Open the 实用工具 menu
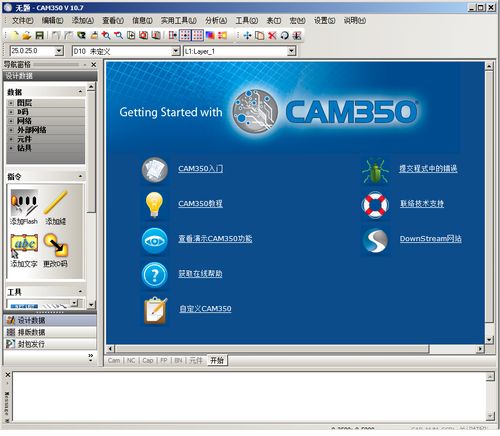Viewport: 500px width, 436px height. pyautogui.click(x=179, y=21)
